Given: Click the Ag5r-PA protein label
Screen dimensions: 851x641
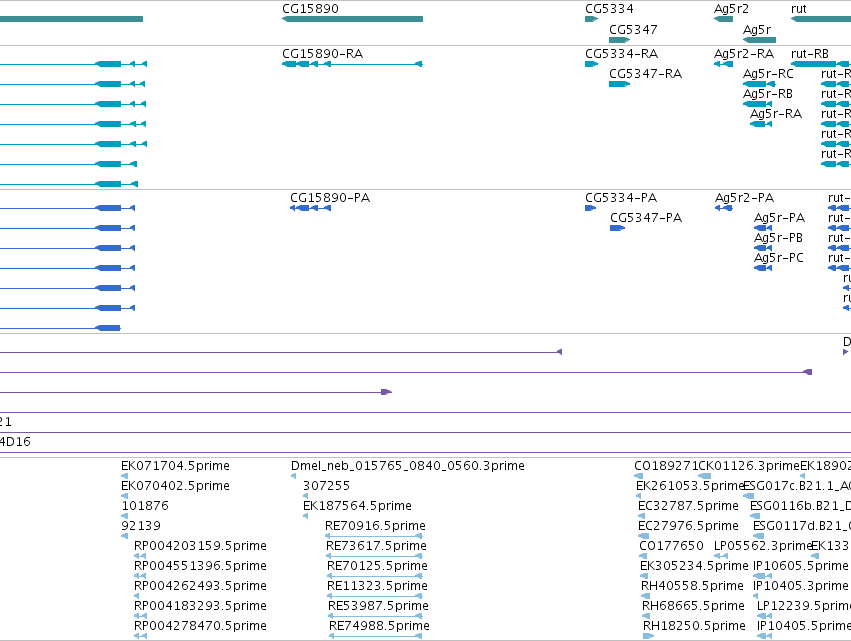Looking at the screenshot, I should coord(779,218).
